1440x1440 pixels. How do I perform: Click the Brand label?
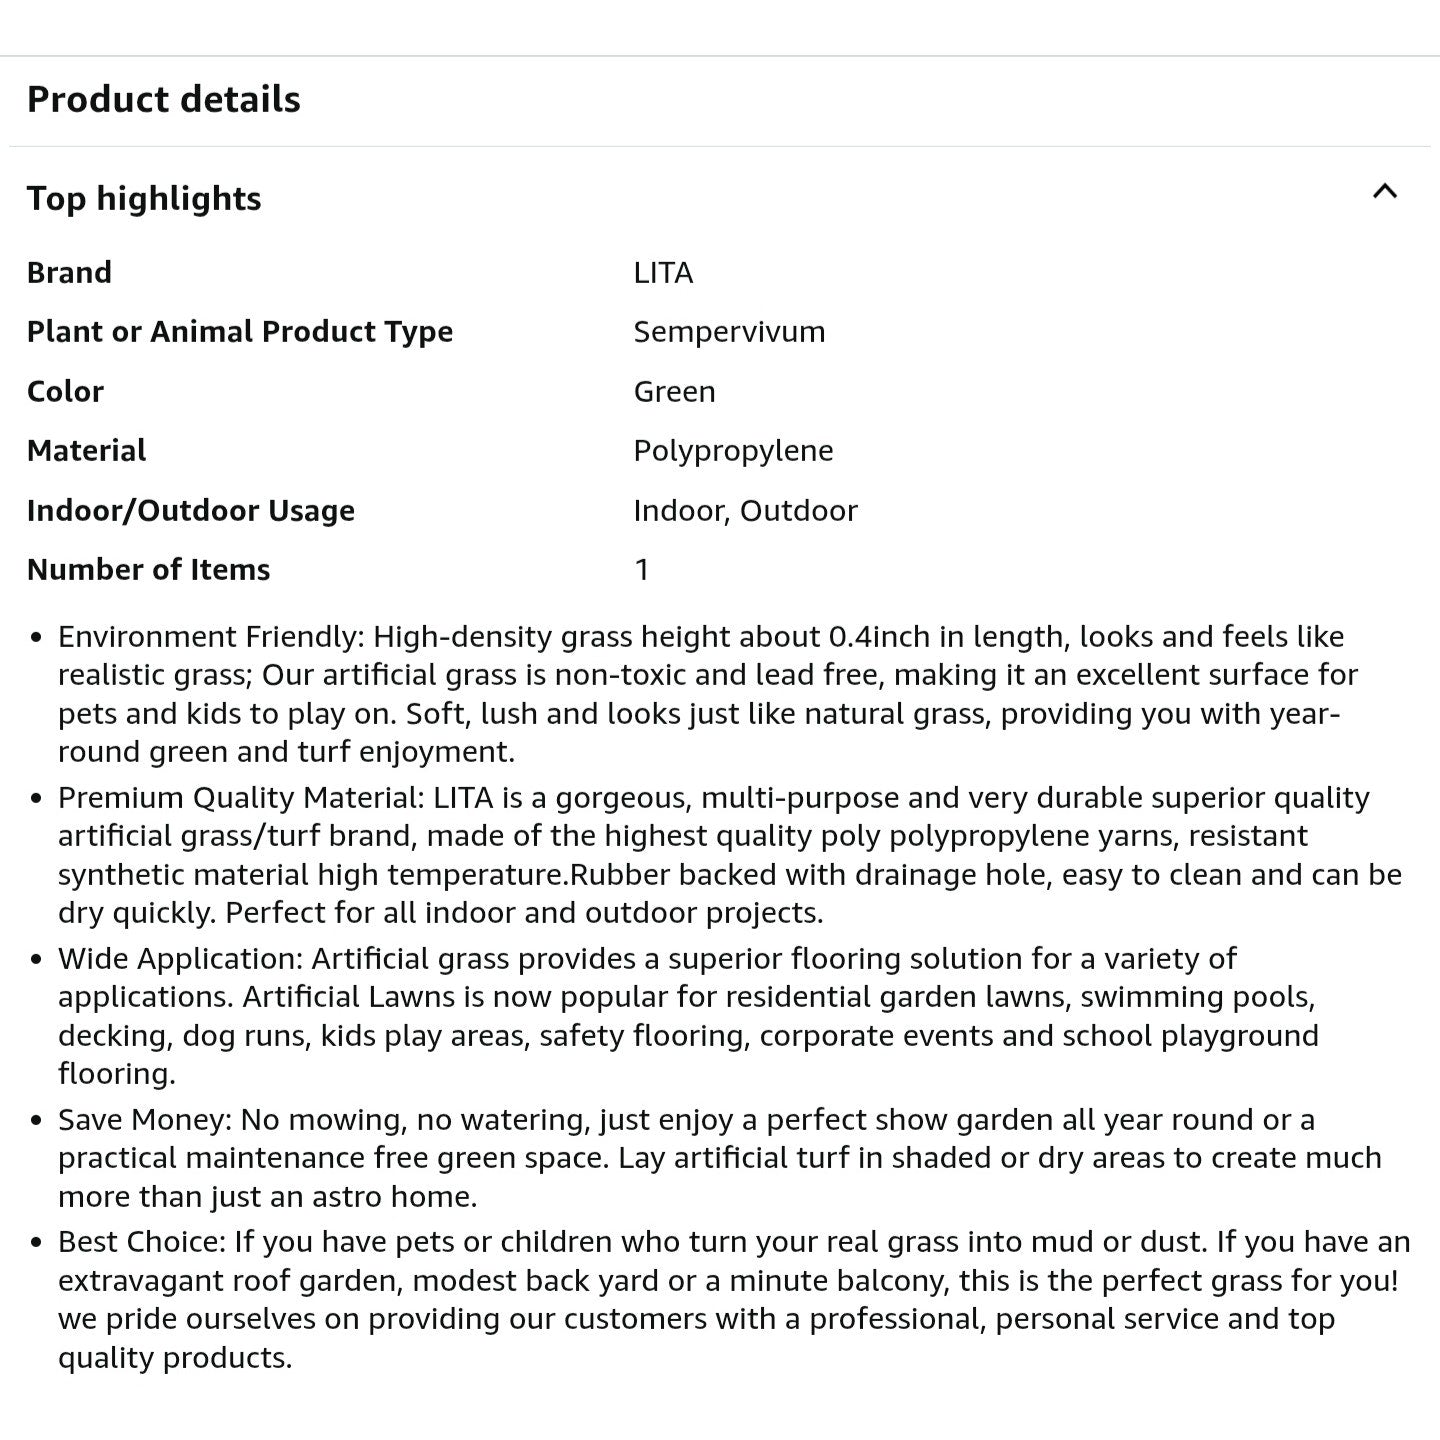[69, 272]
